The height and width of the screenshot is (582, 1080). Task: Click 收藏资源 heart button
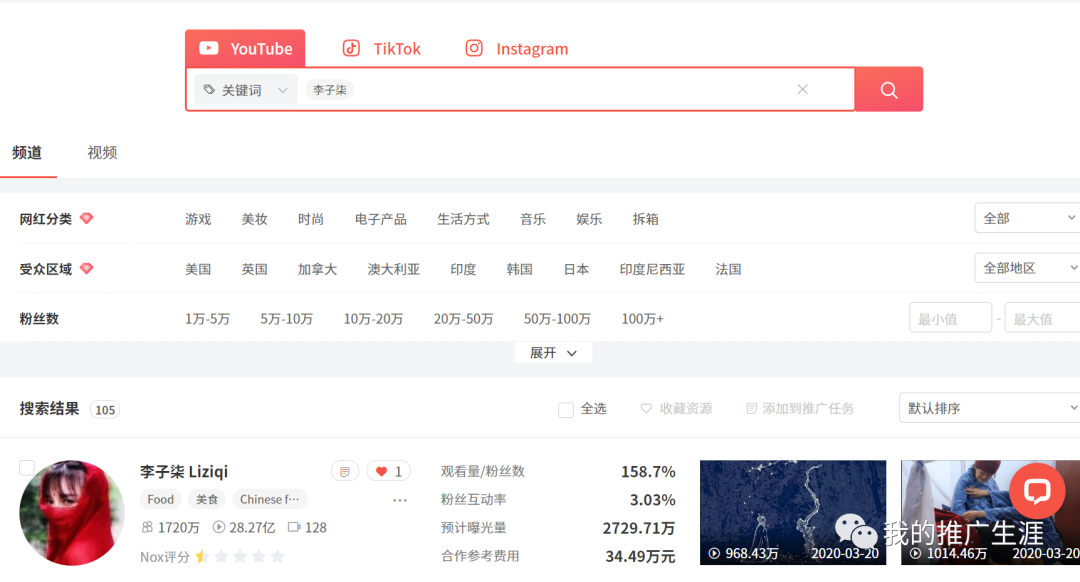pos(676,408)
